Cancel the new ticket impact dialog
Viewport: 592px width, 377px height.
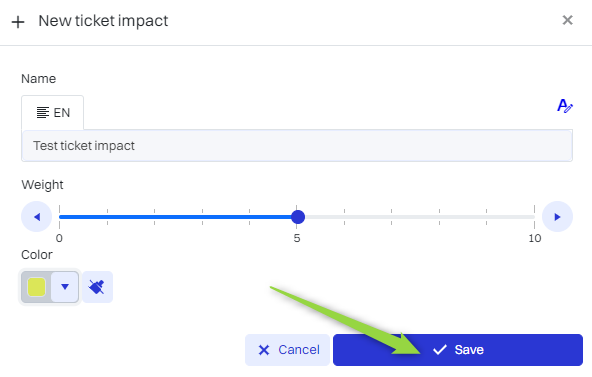pos(287,350)
